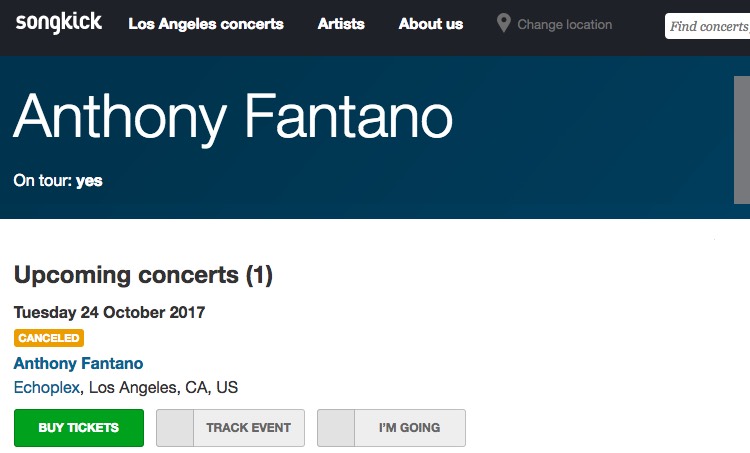Click the gray artist image on right
750x453 pixels.
point(742,140)
